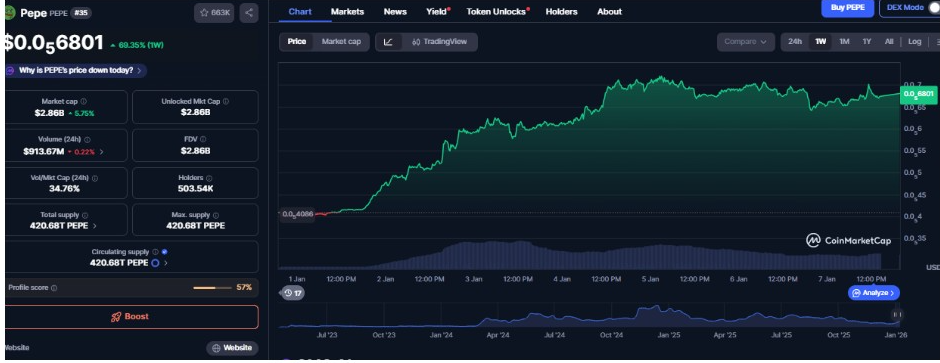Open the News tab
The height and width of the screenshot is (363, 940).
pyautogui.click(x=395, y=11)
